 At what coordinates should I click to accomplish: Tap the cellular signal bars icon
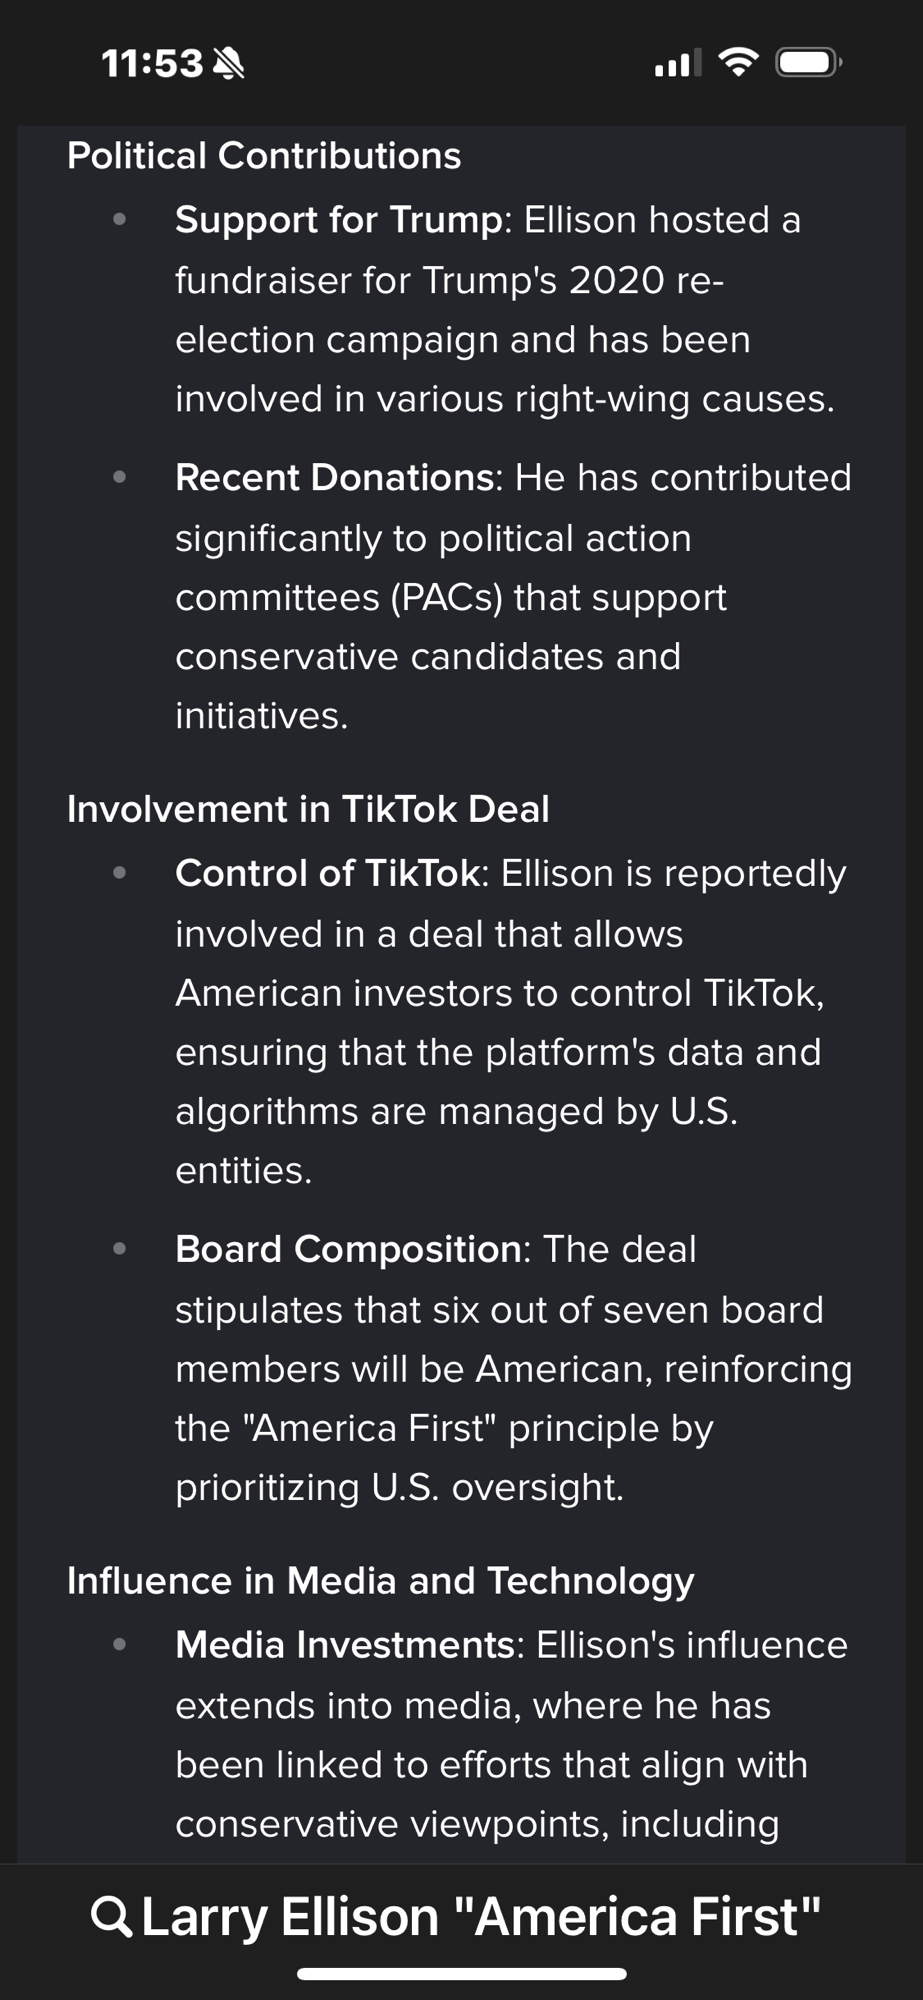click(677, 63)
